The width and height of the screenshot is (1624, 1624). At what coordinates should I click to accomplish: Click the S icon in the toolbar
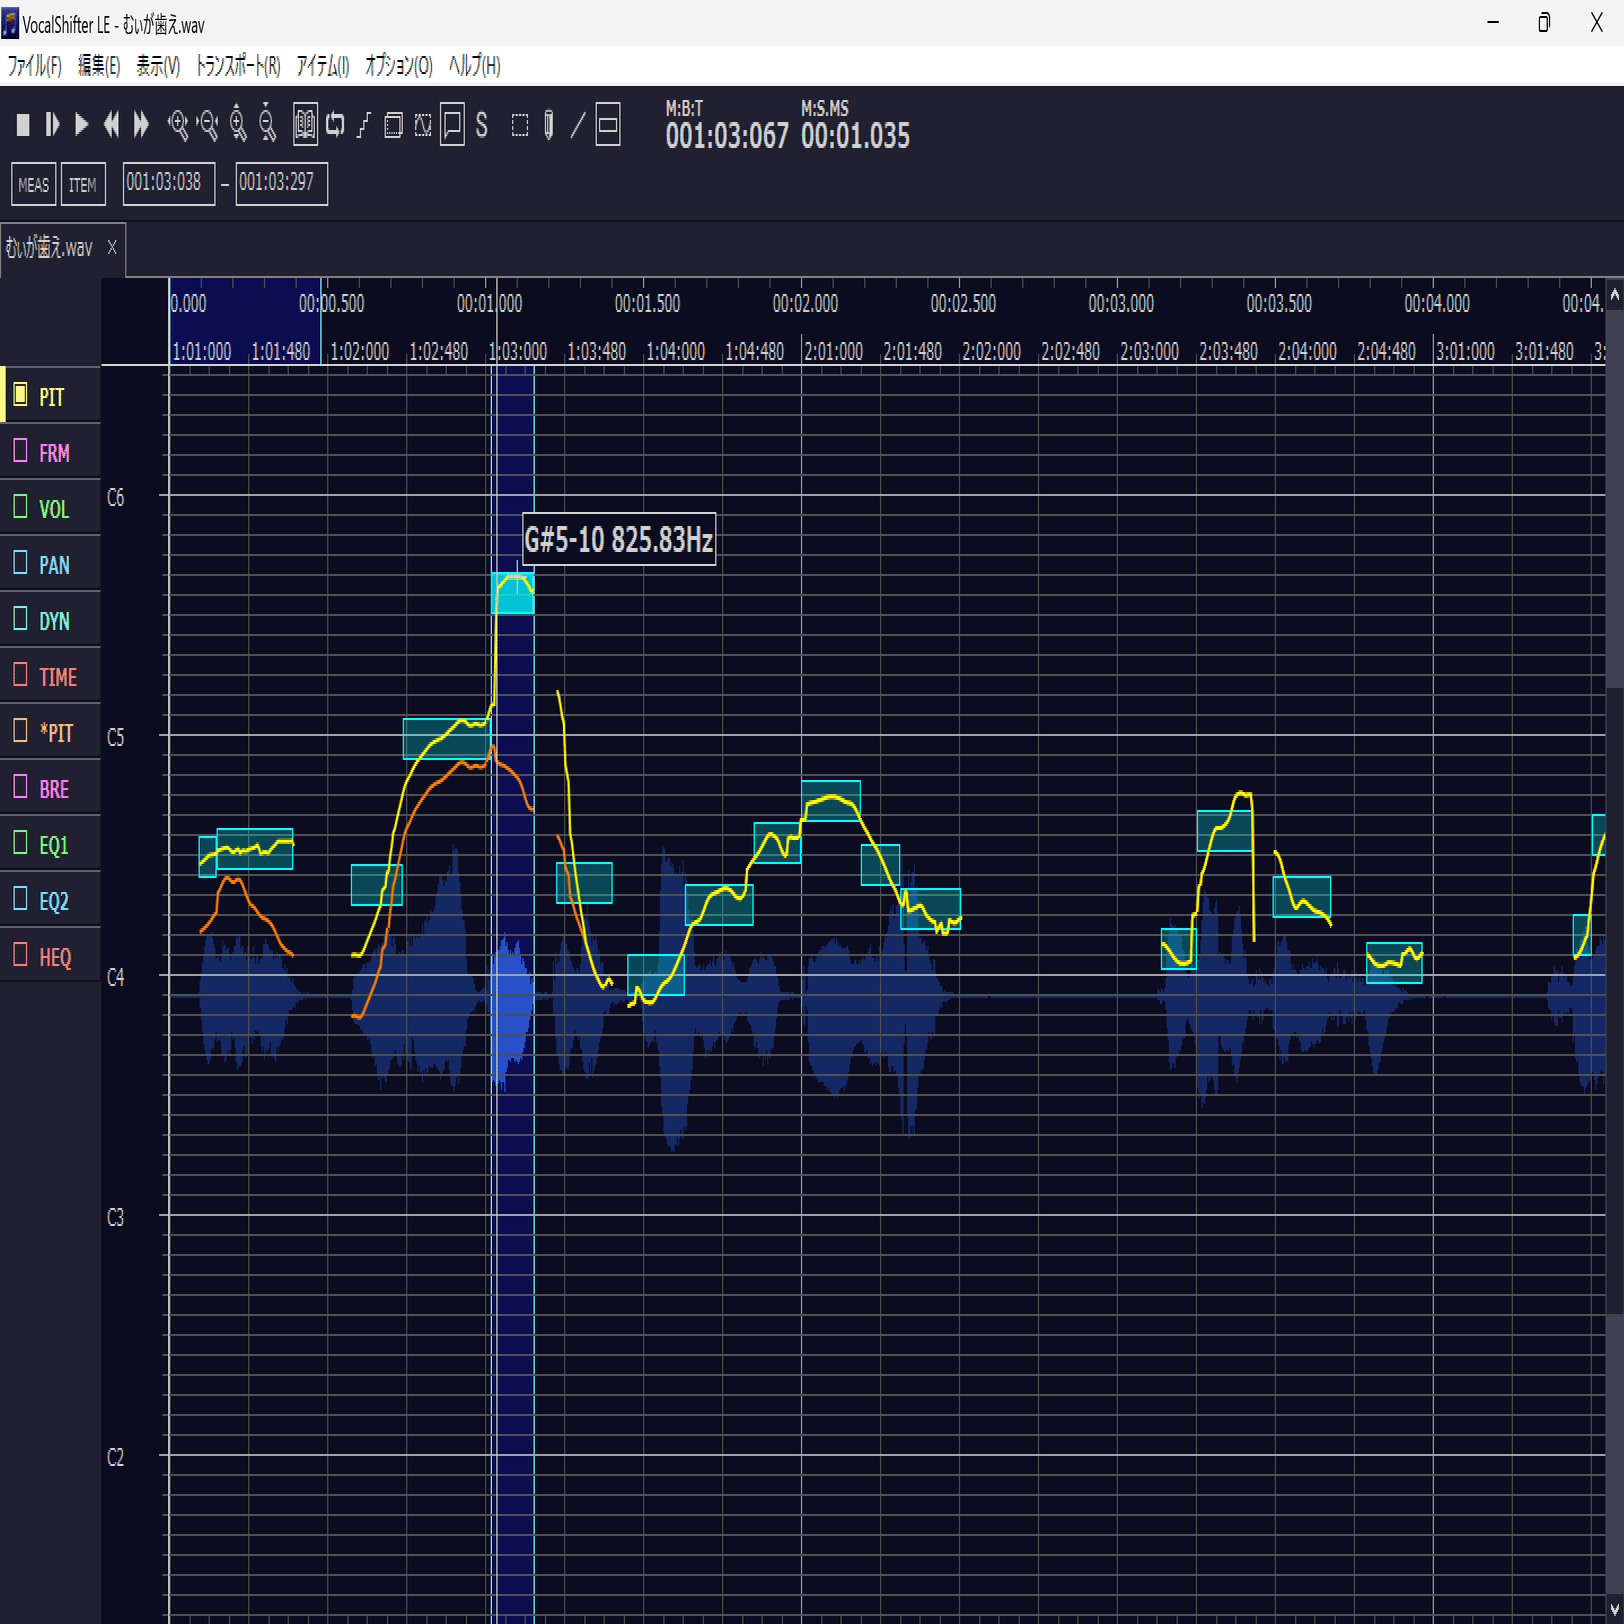(x=482, y=125)
